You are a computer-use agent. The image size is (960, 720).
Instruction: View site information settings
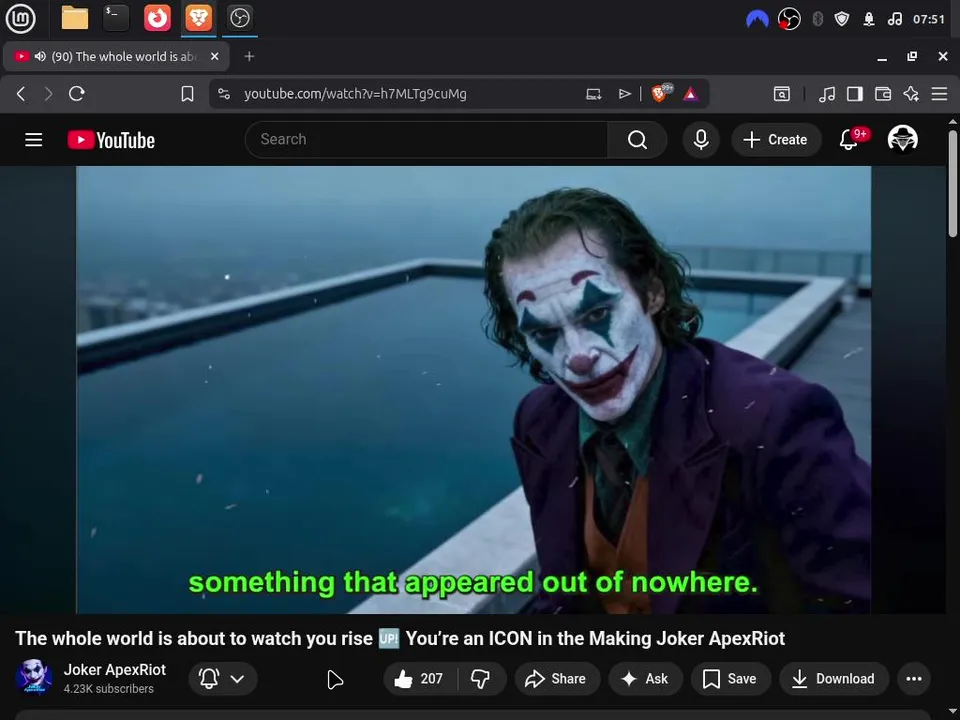coord(224,94)
